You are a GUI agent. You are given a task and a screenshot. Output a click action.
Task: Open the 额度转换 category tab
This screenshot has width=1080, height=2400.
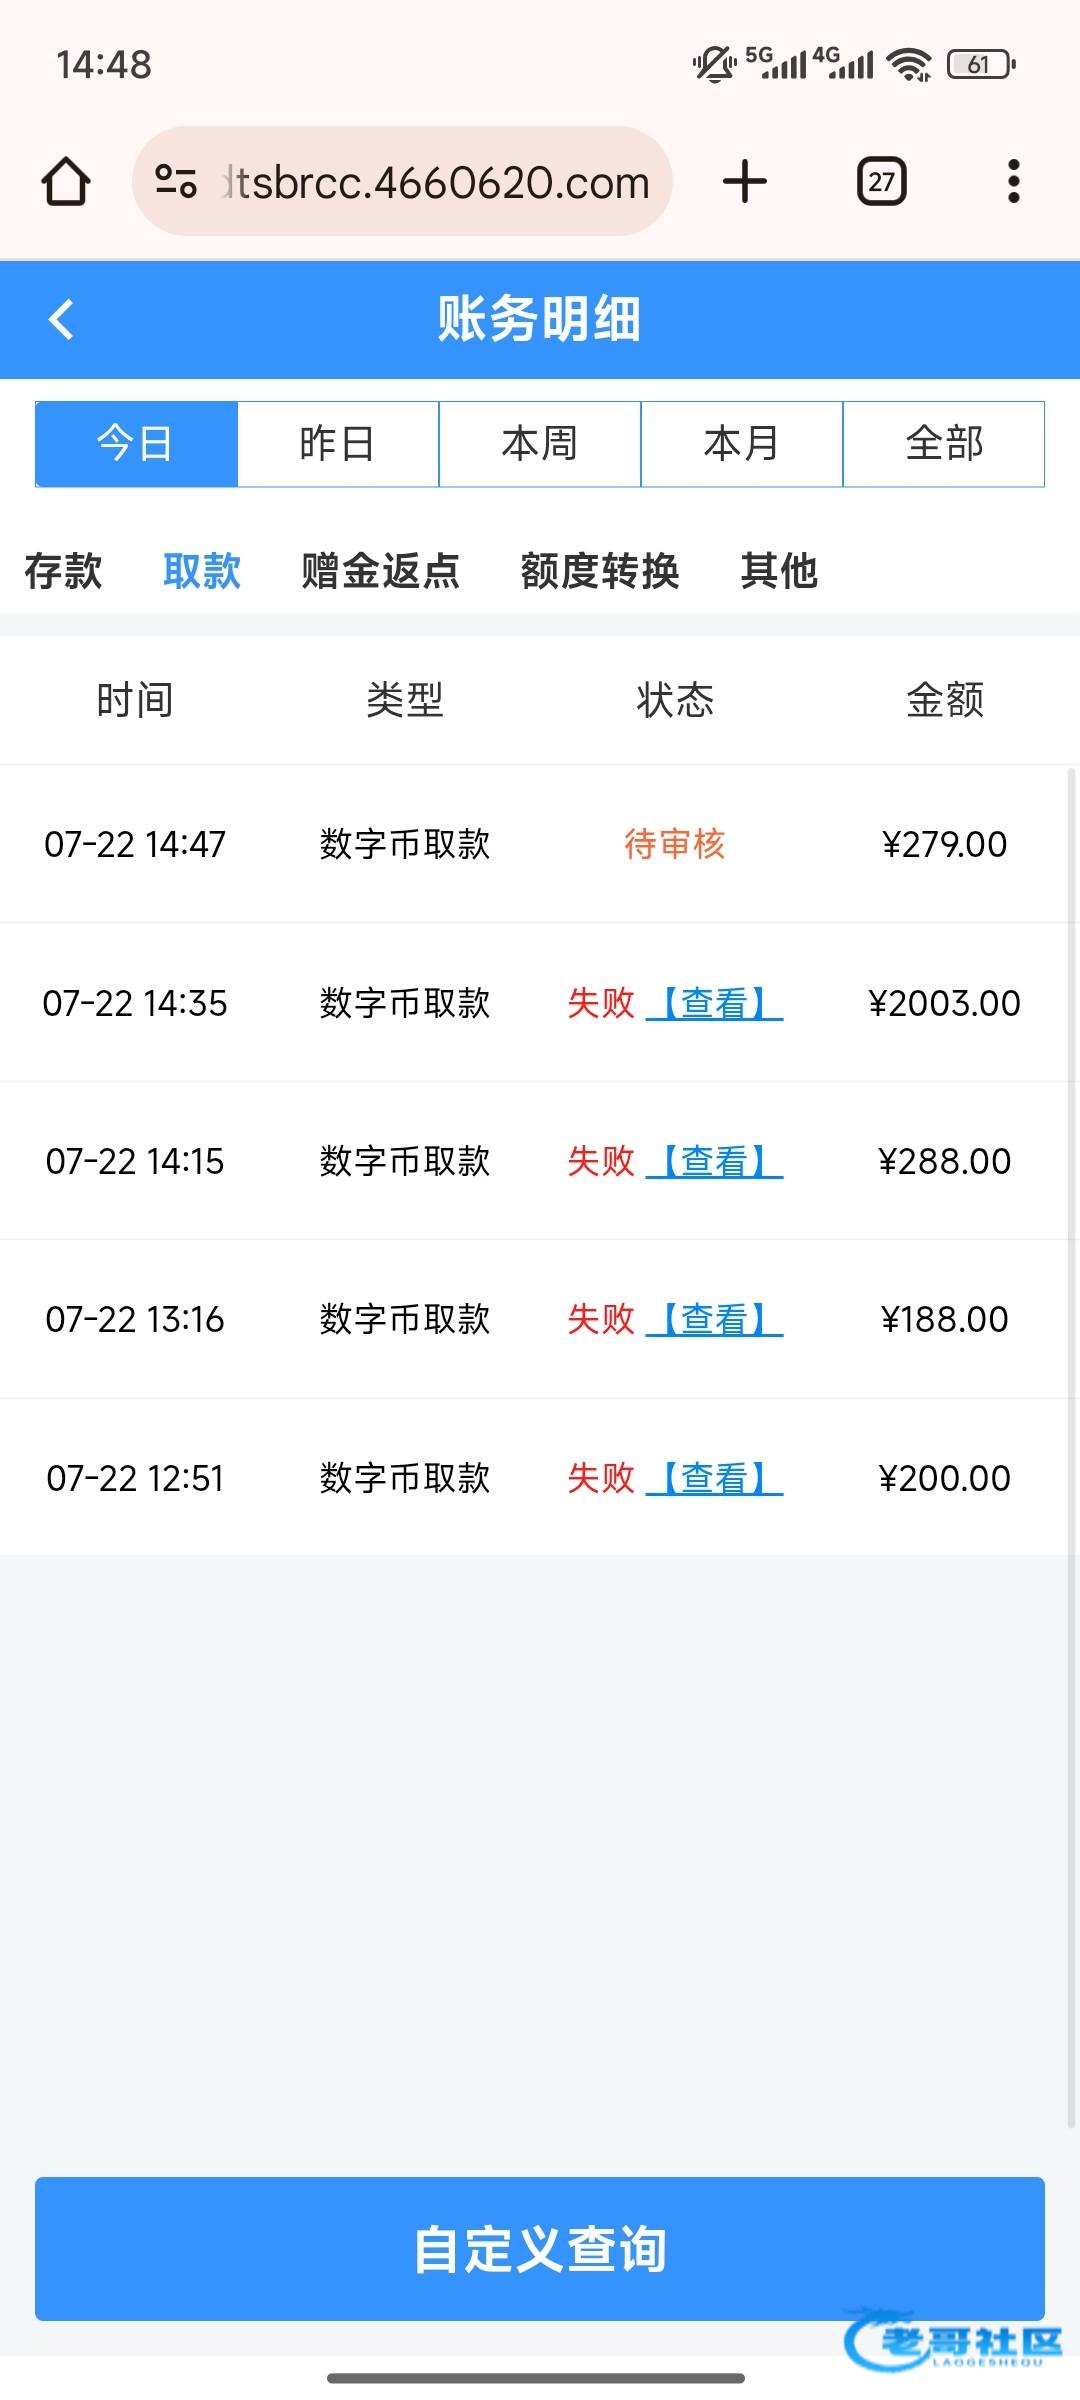coord(600,572)
